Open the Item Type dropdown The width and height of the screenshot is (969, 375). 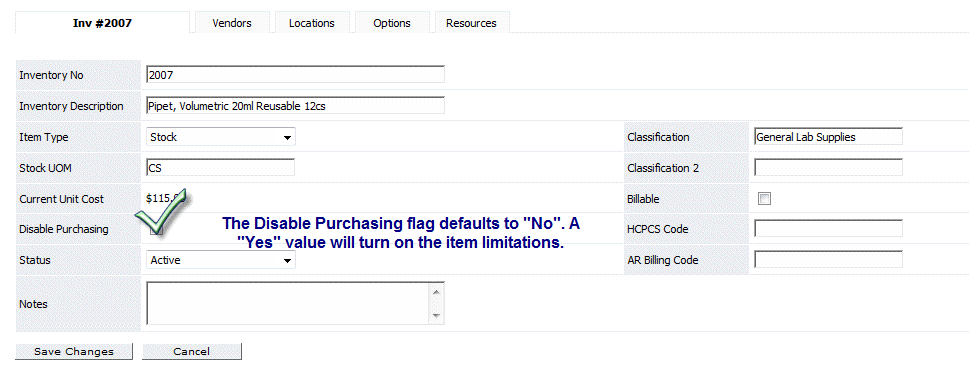(x=221, y=137)
